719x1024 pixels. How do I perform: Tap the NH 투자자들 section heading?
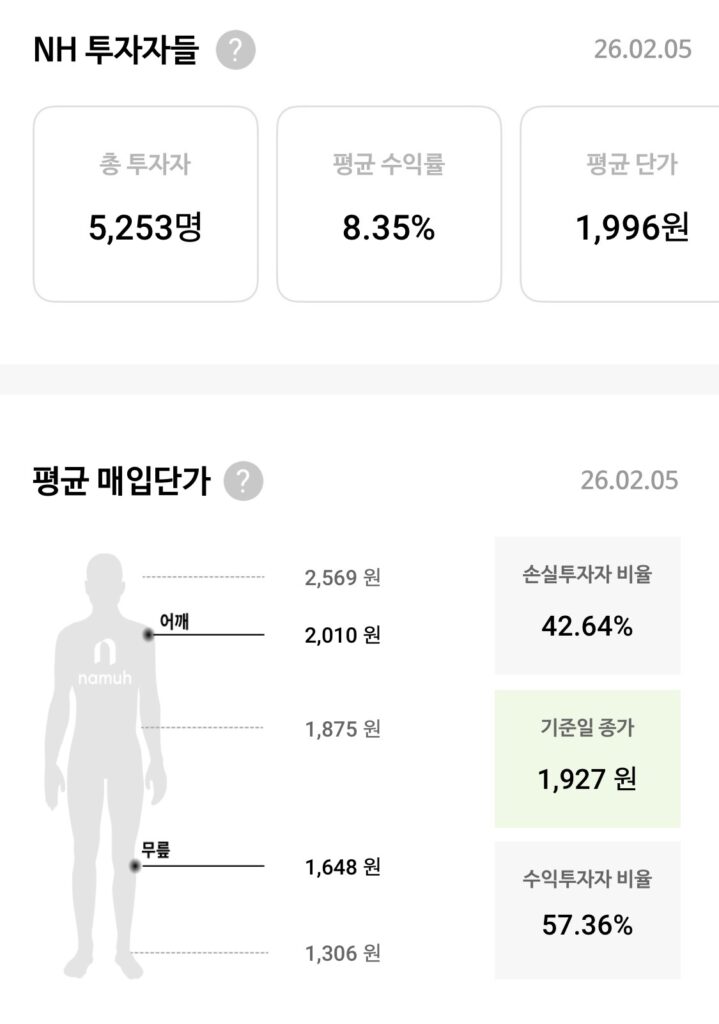pyautogui.click(x=116, y=50)
